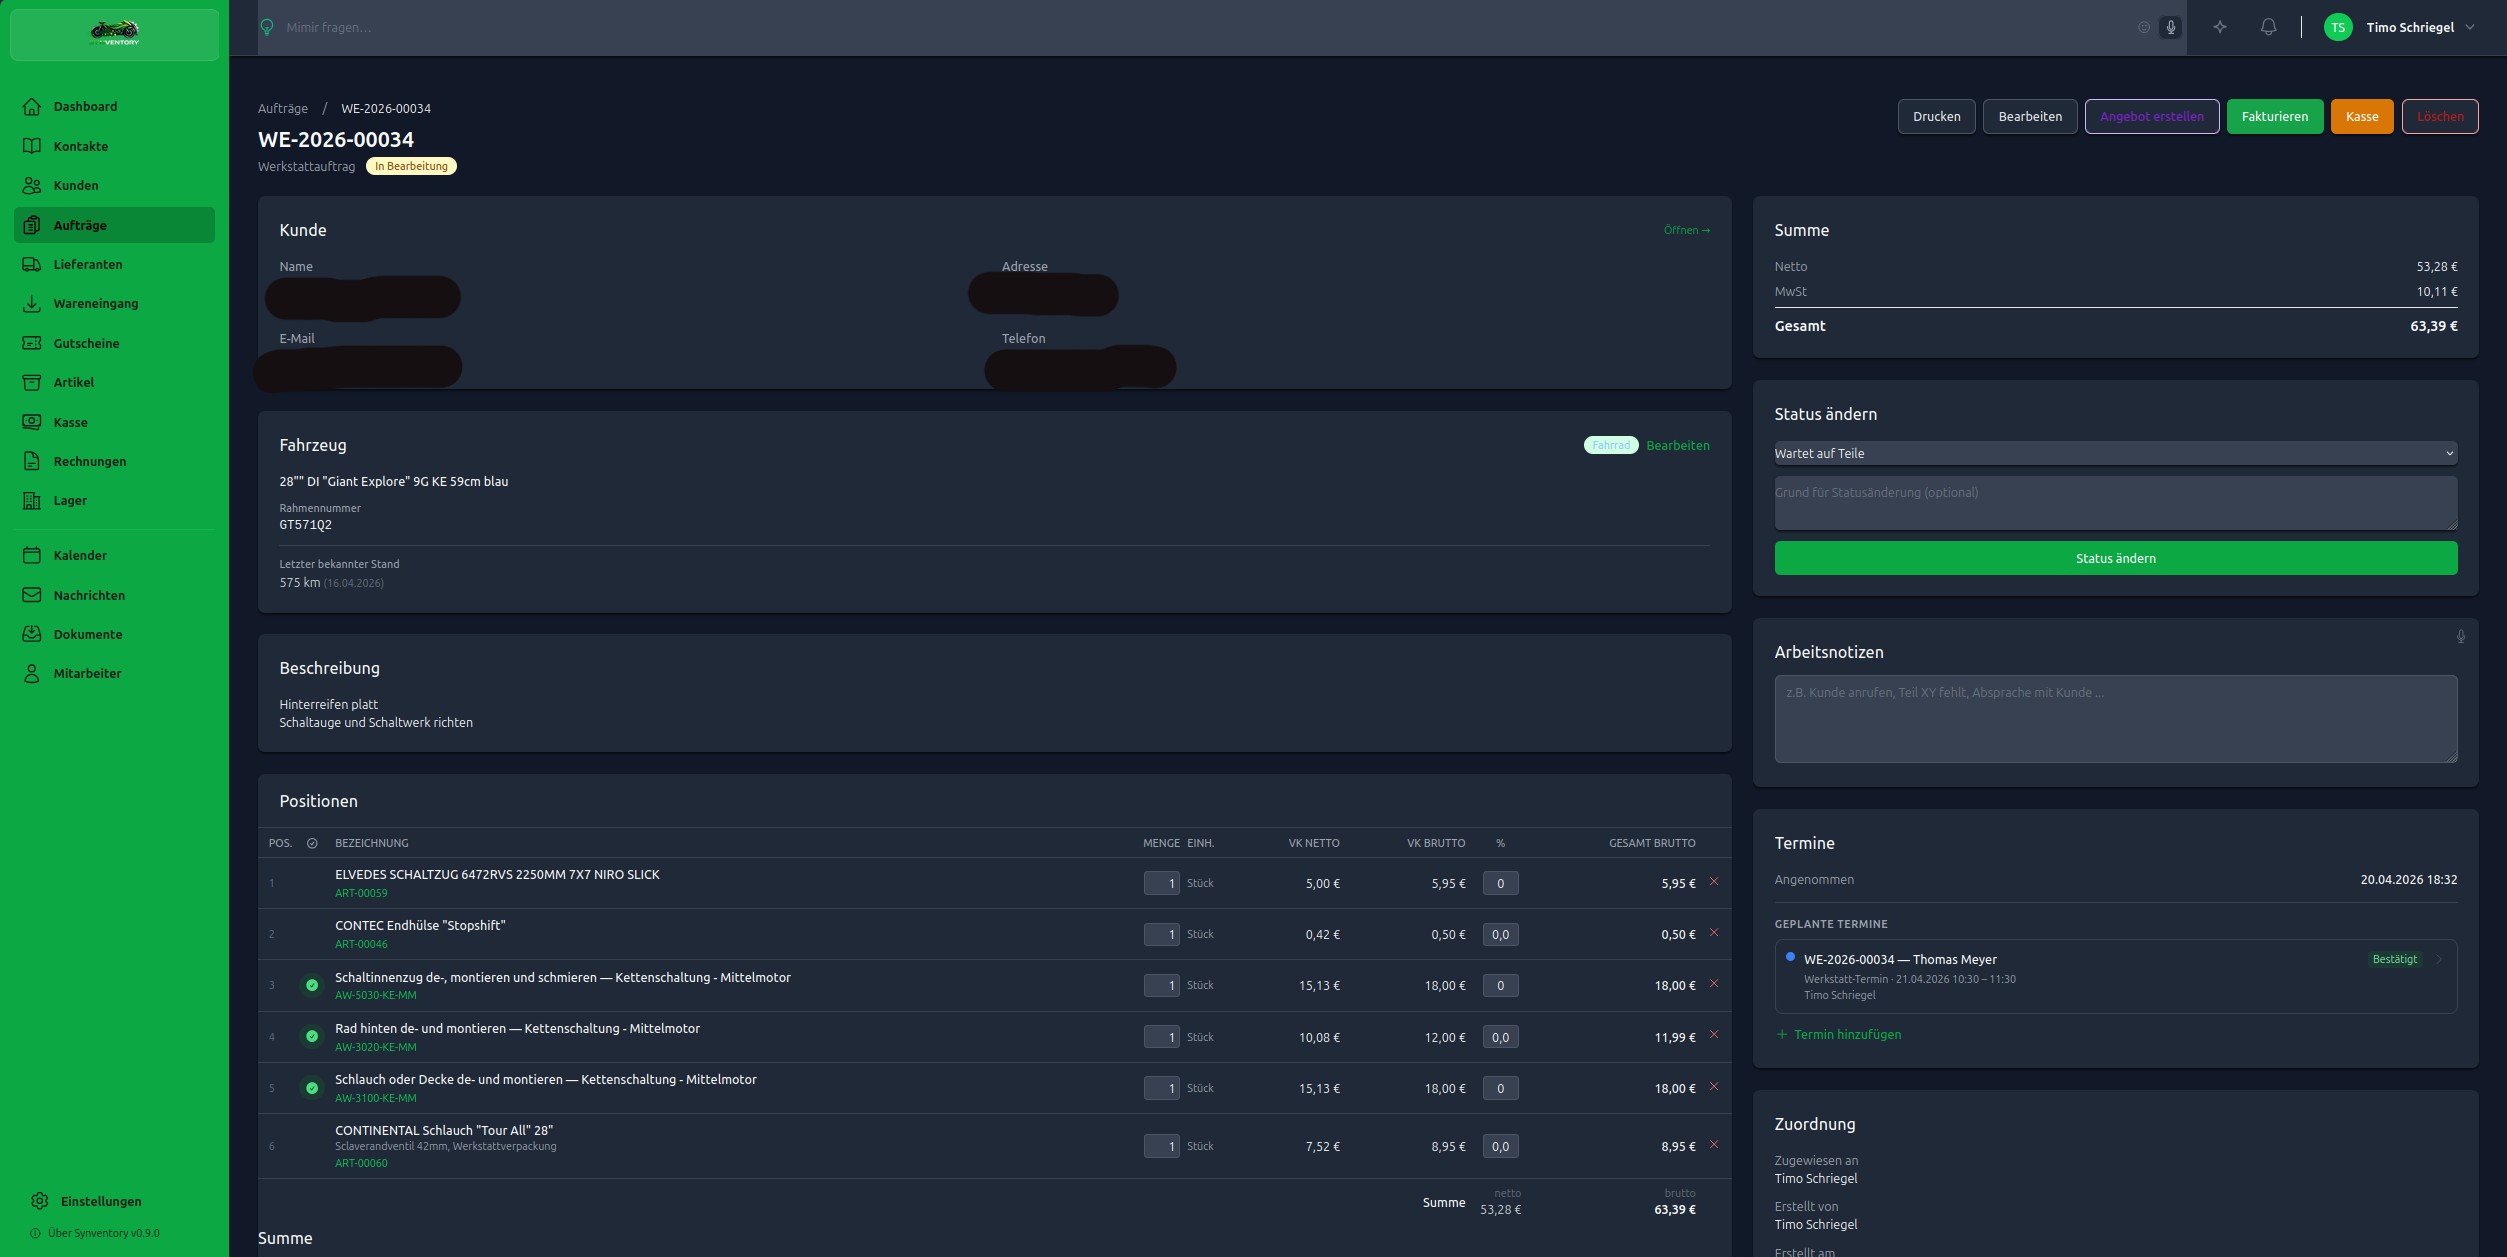Go to Kalender in the sidebar

click(80, 556)
